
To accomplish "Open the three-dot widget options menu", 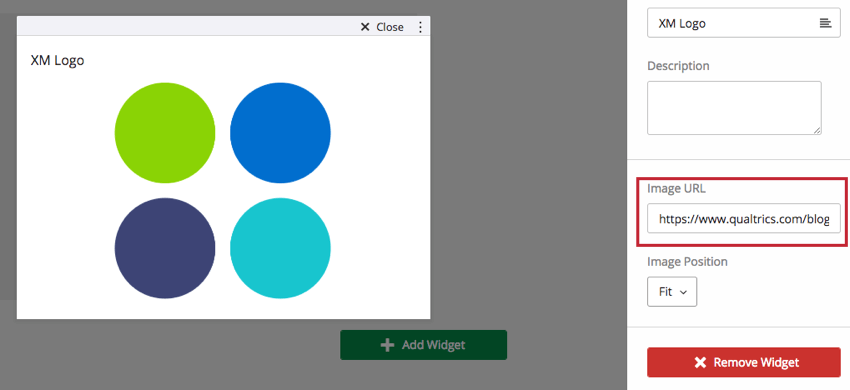I will click(420, 27).
